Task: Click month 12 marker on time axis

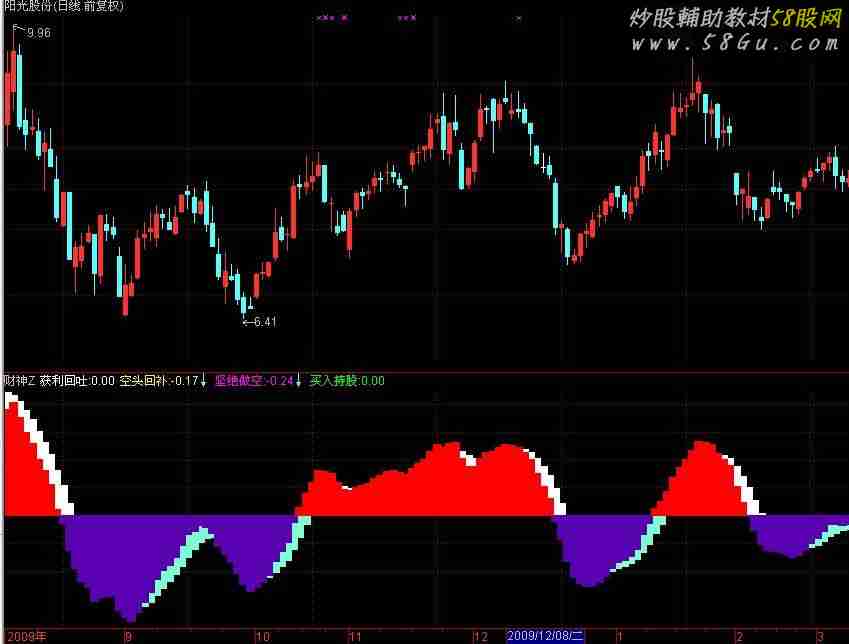Action: coord(481,636)
